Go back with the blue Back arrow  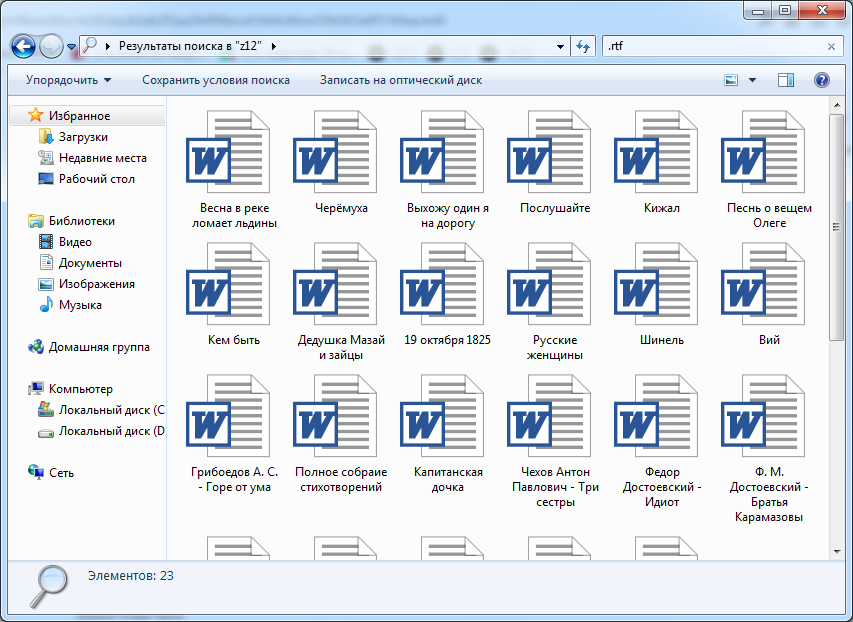click(23, 46)
